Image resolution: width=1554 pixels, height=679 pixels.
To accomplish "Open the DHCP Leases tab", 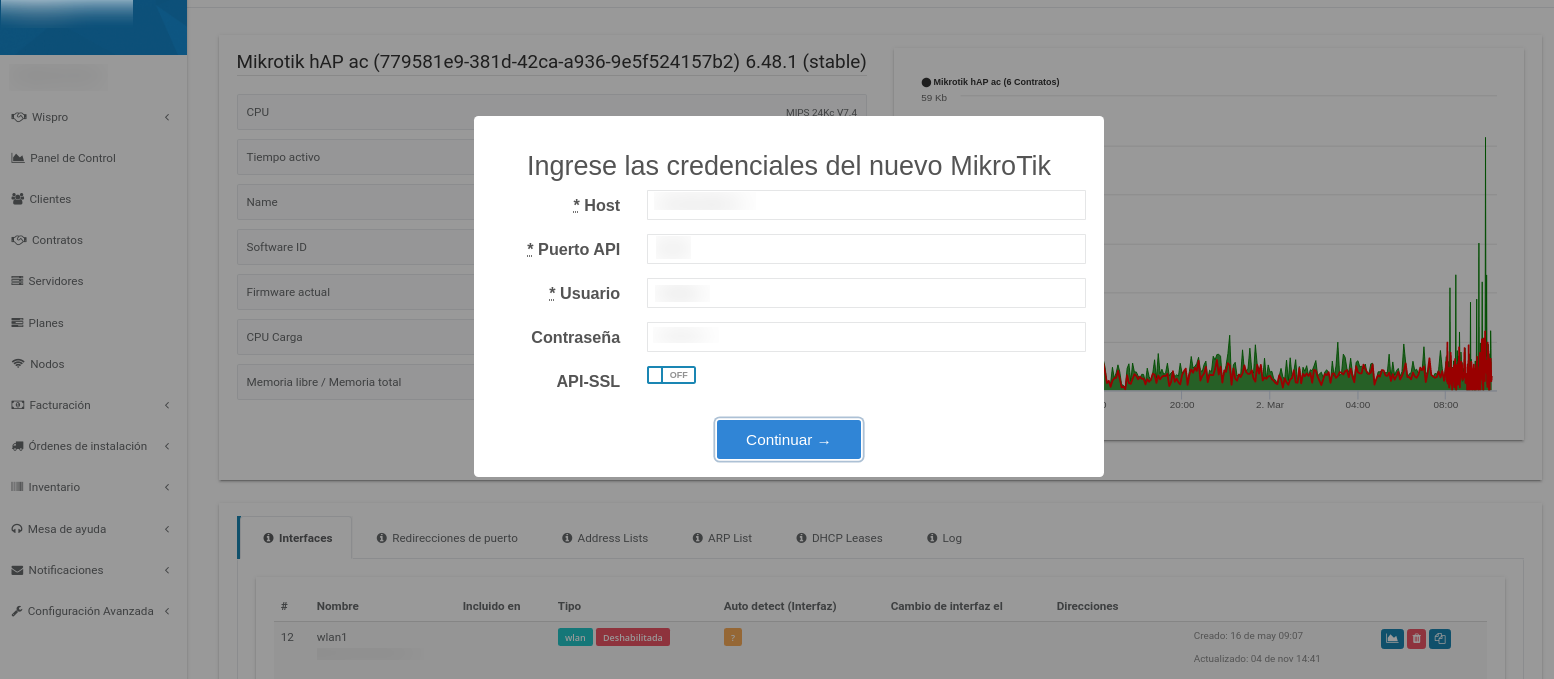I will coord(839,538).
